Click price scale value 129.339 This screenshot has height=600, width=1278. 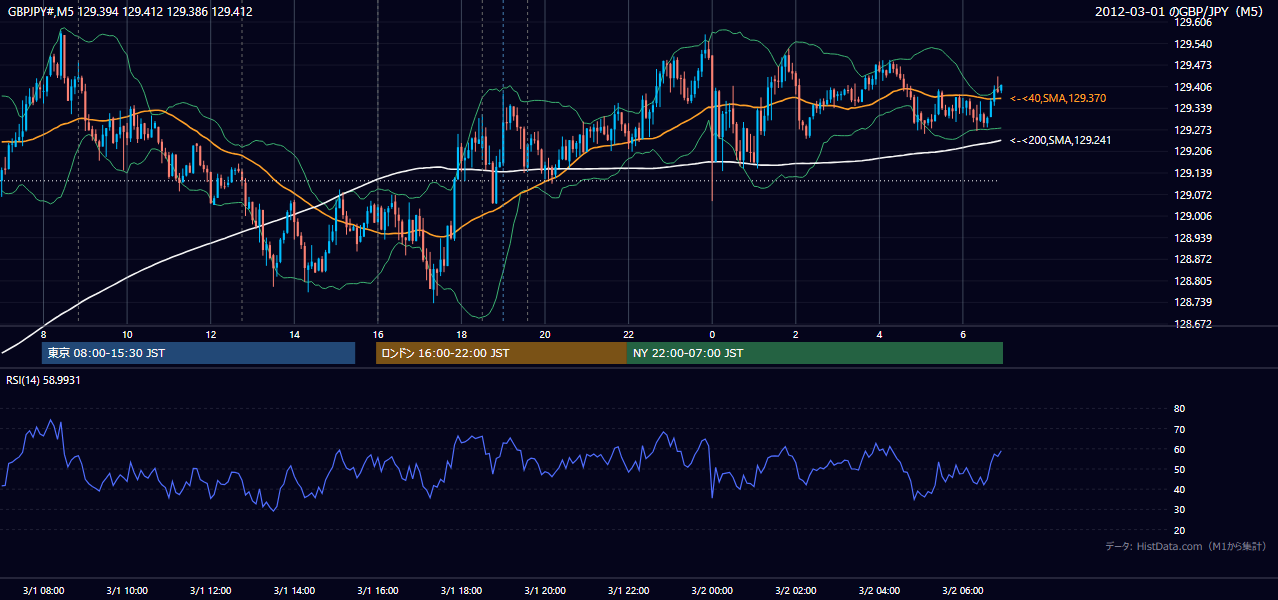[x=1193, y=108]
